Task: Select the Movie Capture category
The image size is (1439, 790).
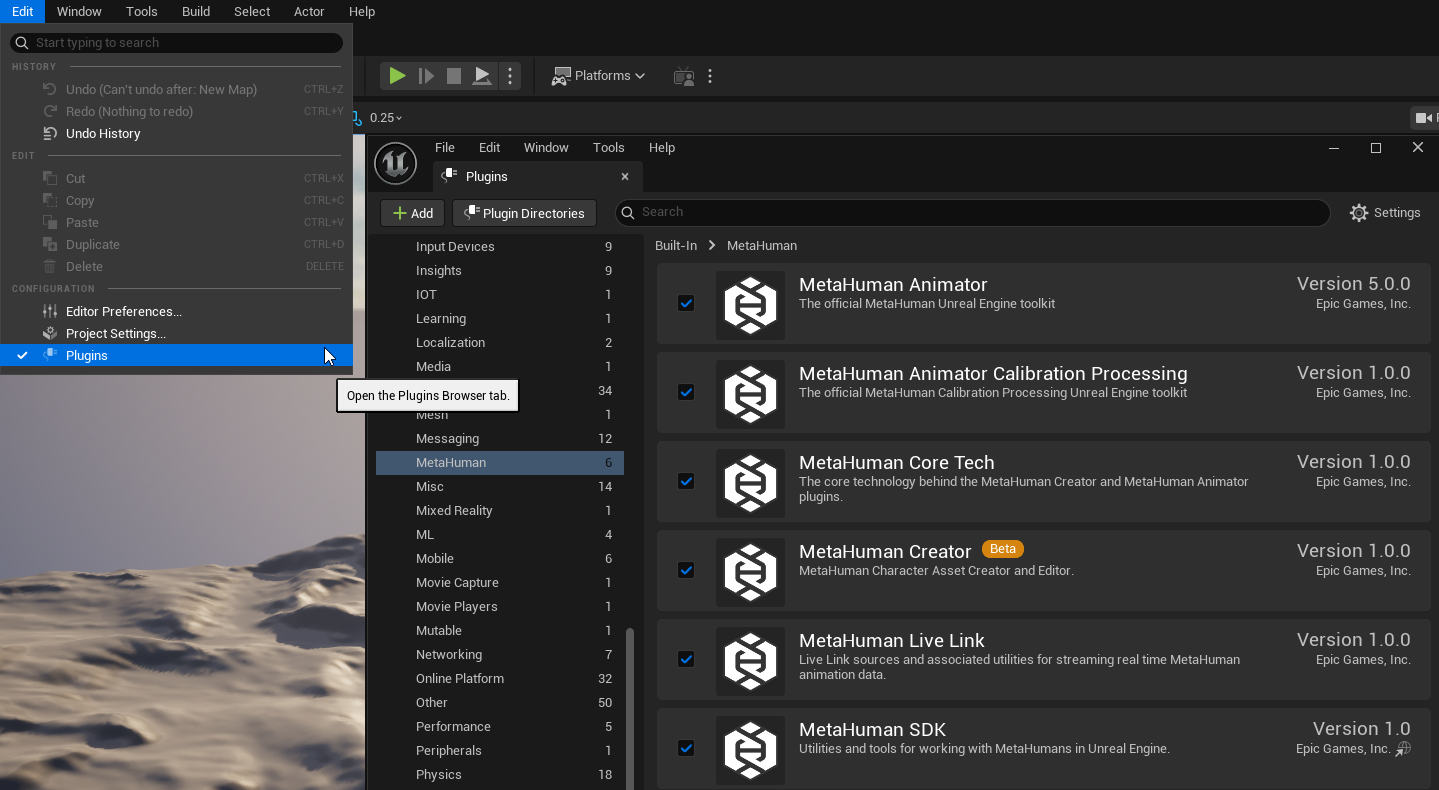Action: [x=500, y=583]
